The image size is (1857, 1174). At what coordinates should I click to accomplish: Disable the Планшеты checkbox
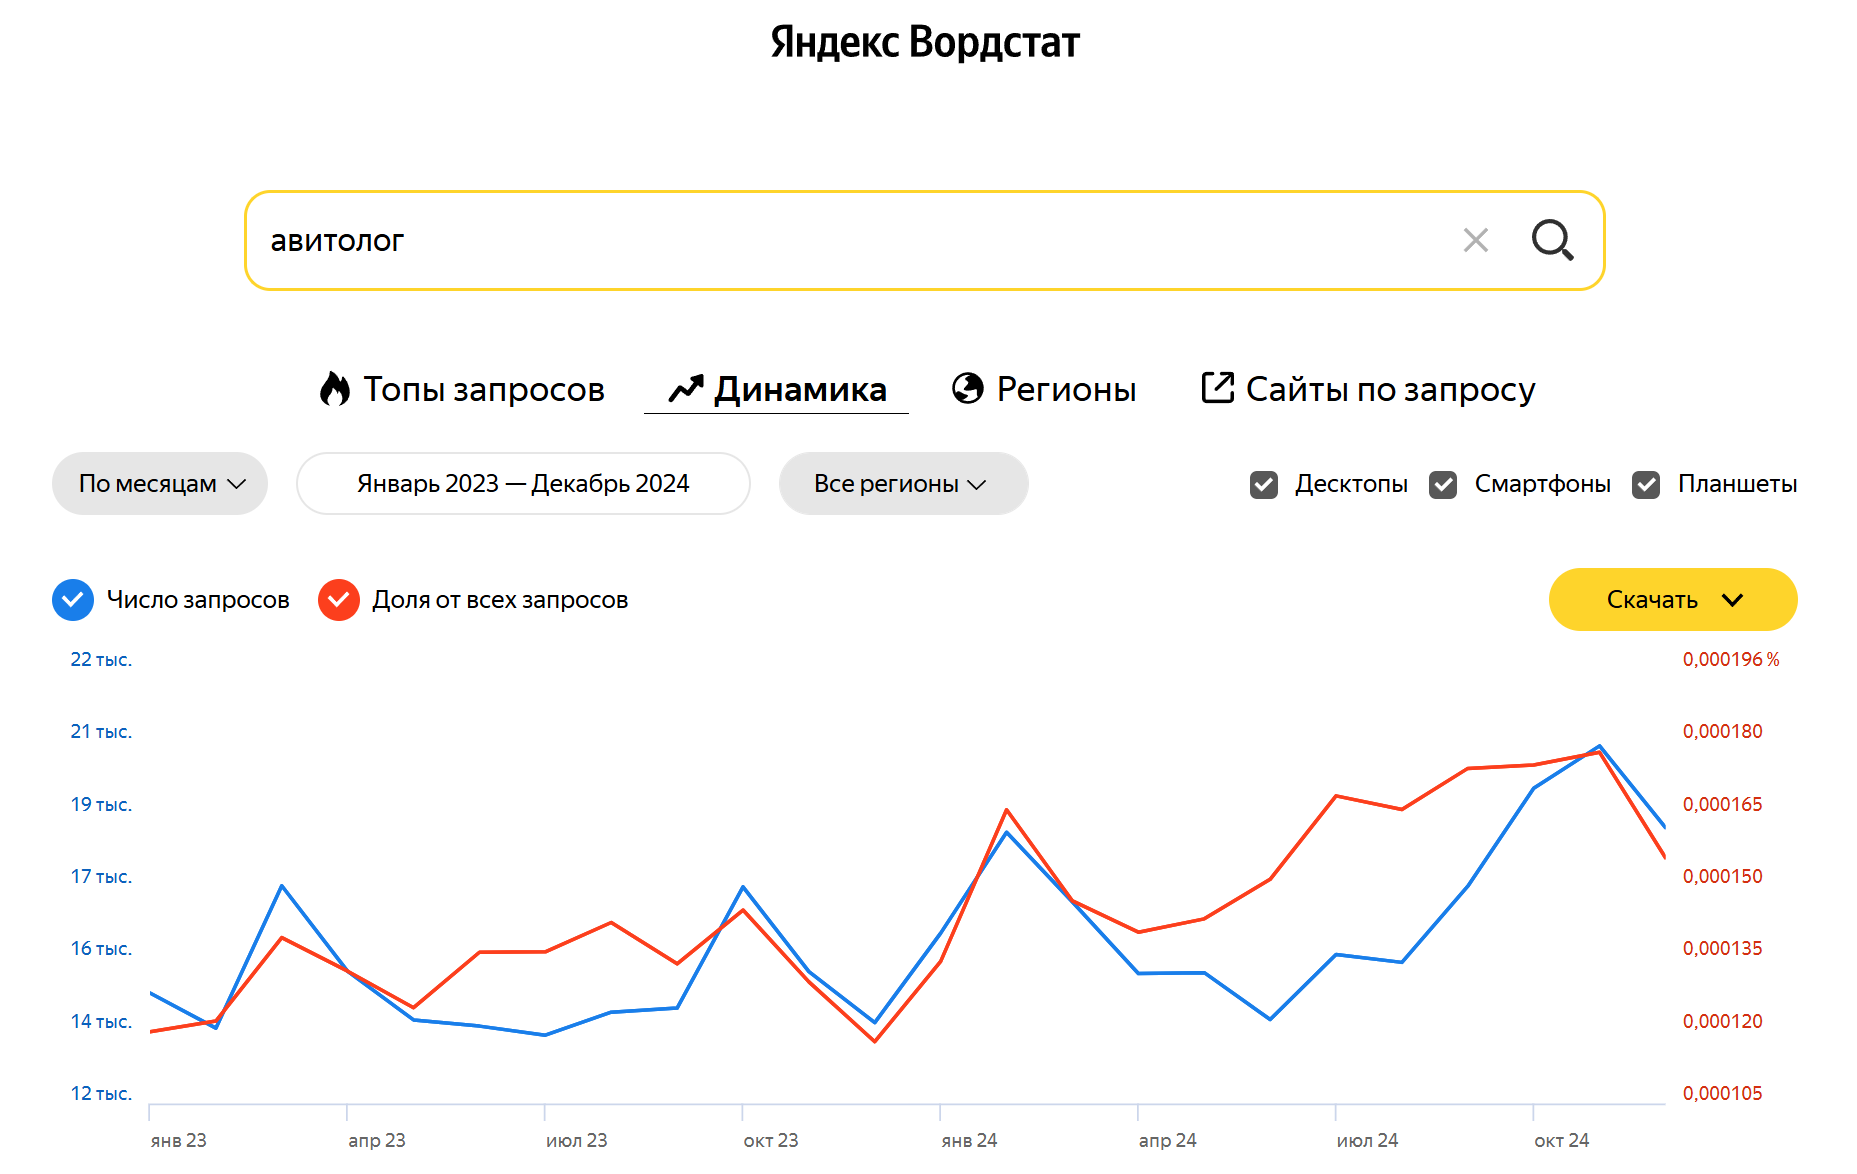click(1646, 485)
